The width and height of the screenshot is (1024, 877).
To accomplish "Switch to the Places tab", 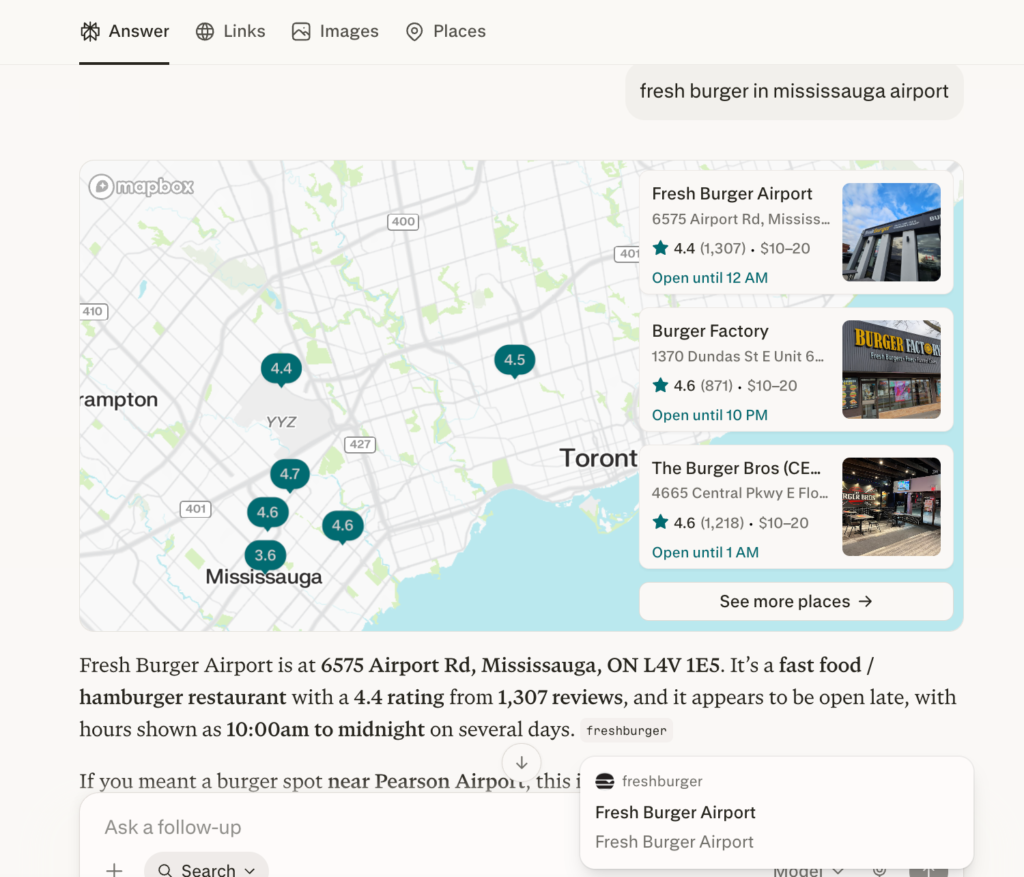I will (446, 31).
